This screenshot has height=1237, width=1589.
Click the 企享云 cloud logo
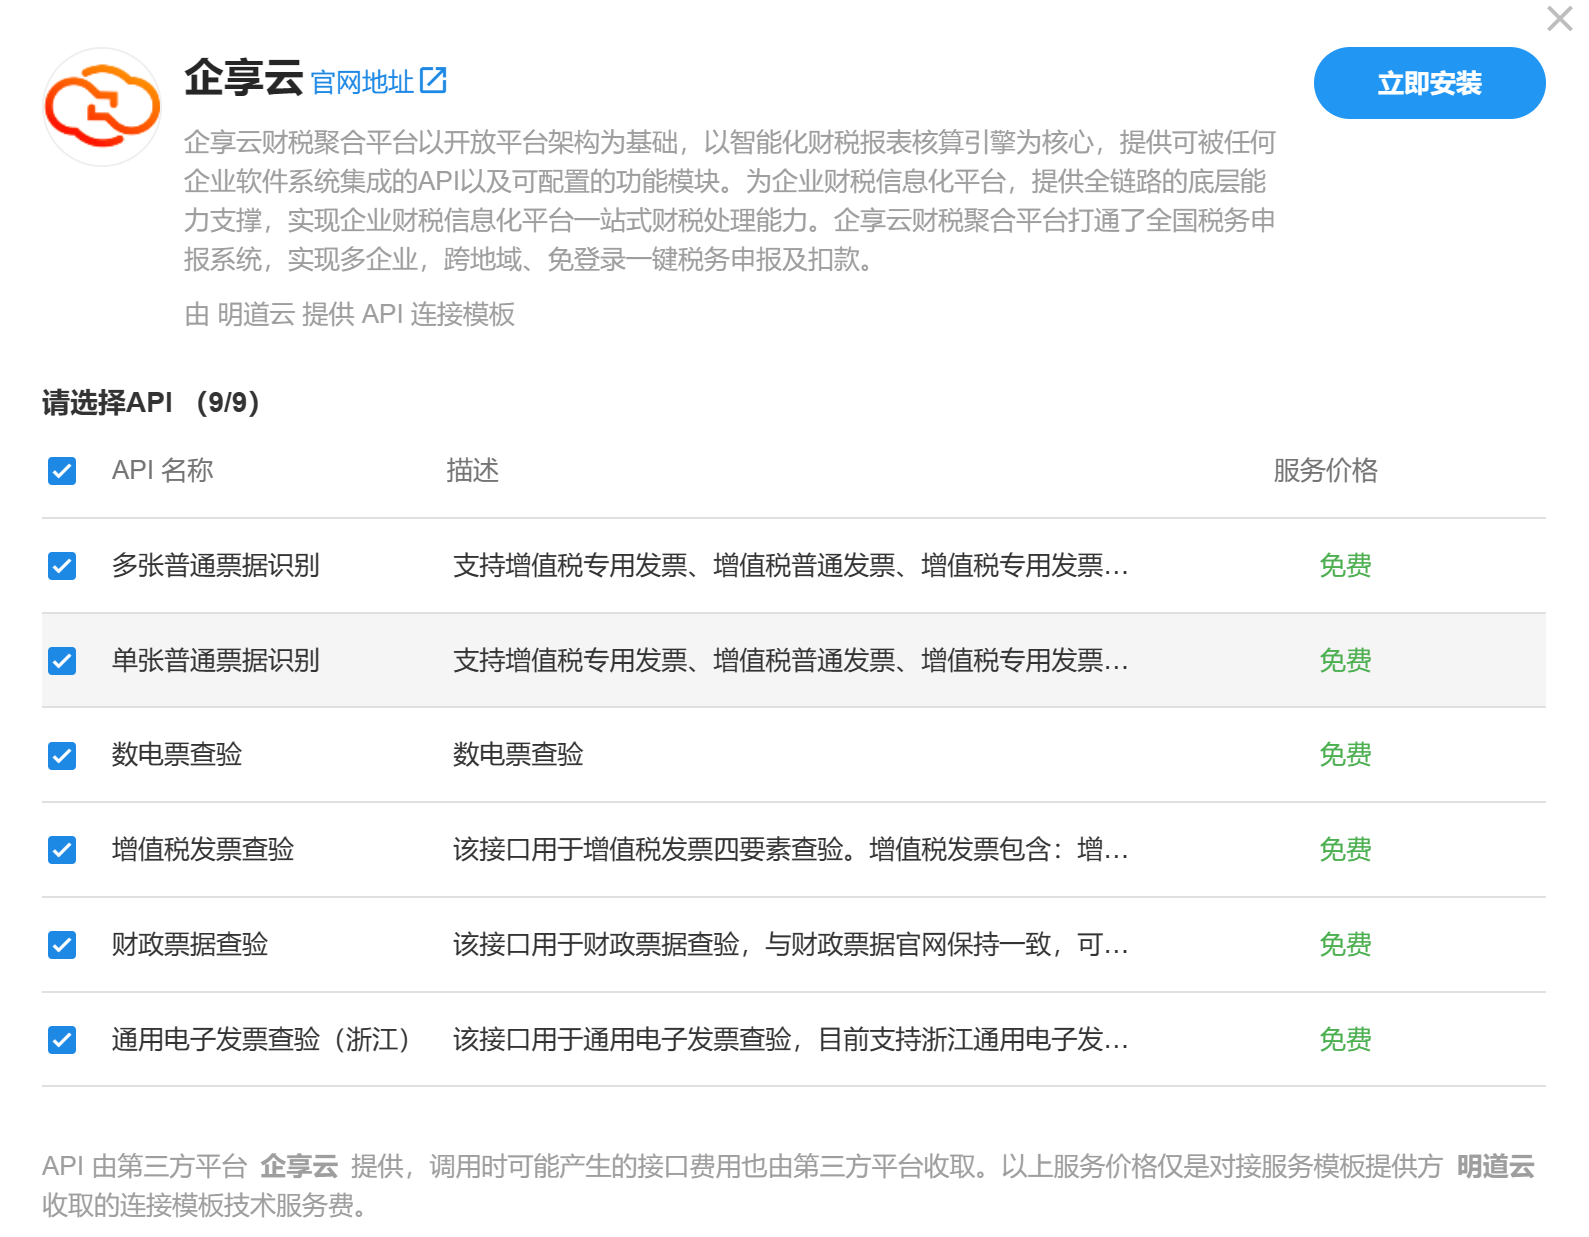102,106
